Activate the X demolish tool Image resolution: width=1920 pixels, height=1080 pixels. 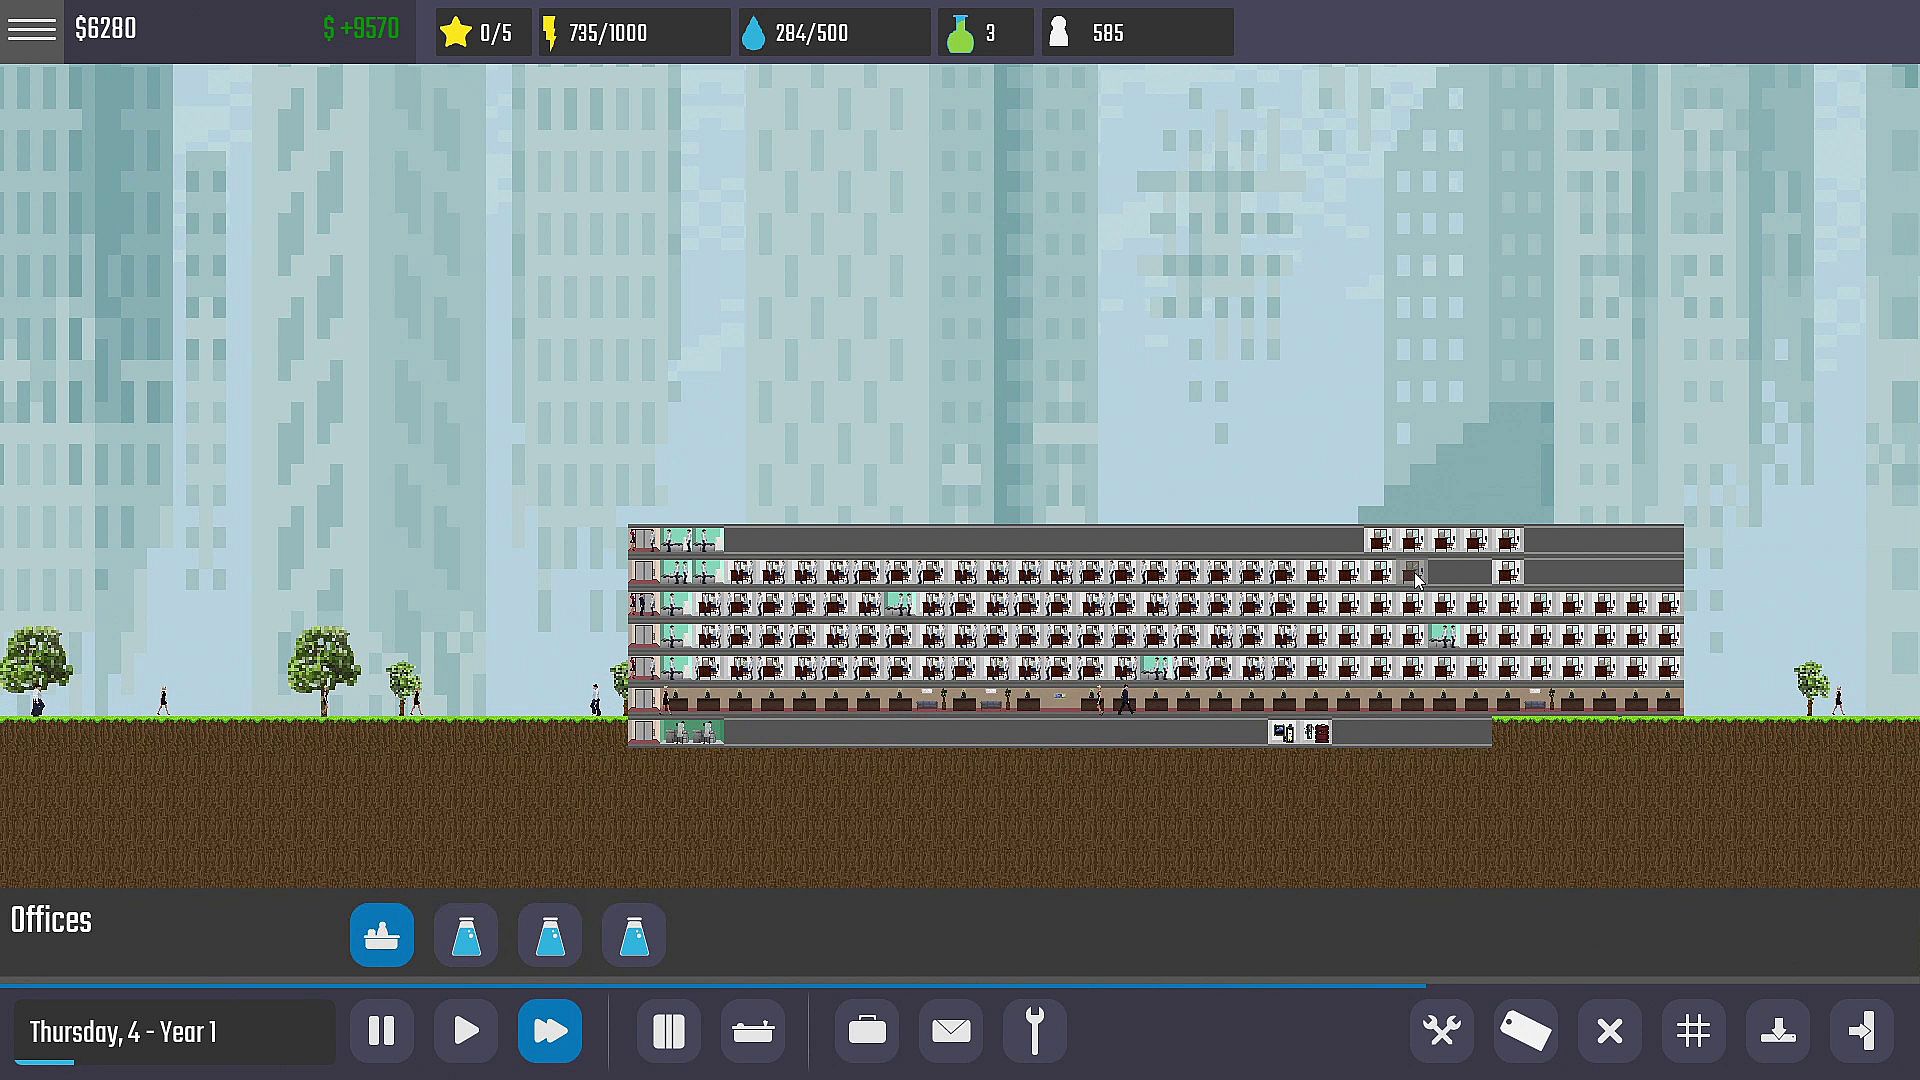coord(1609,1031)
